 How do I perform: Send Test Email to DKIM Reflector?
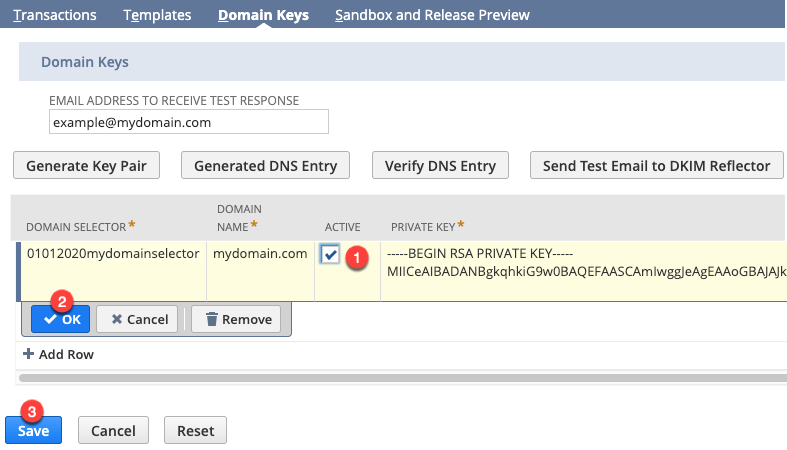656,166
